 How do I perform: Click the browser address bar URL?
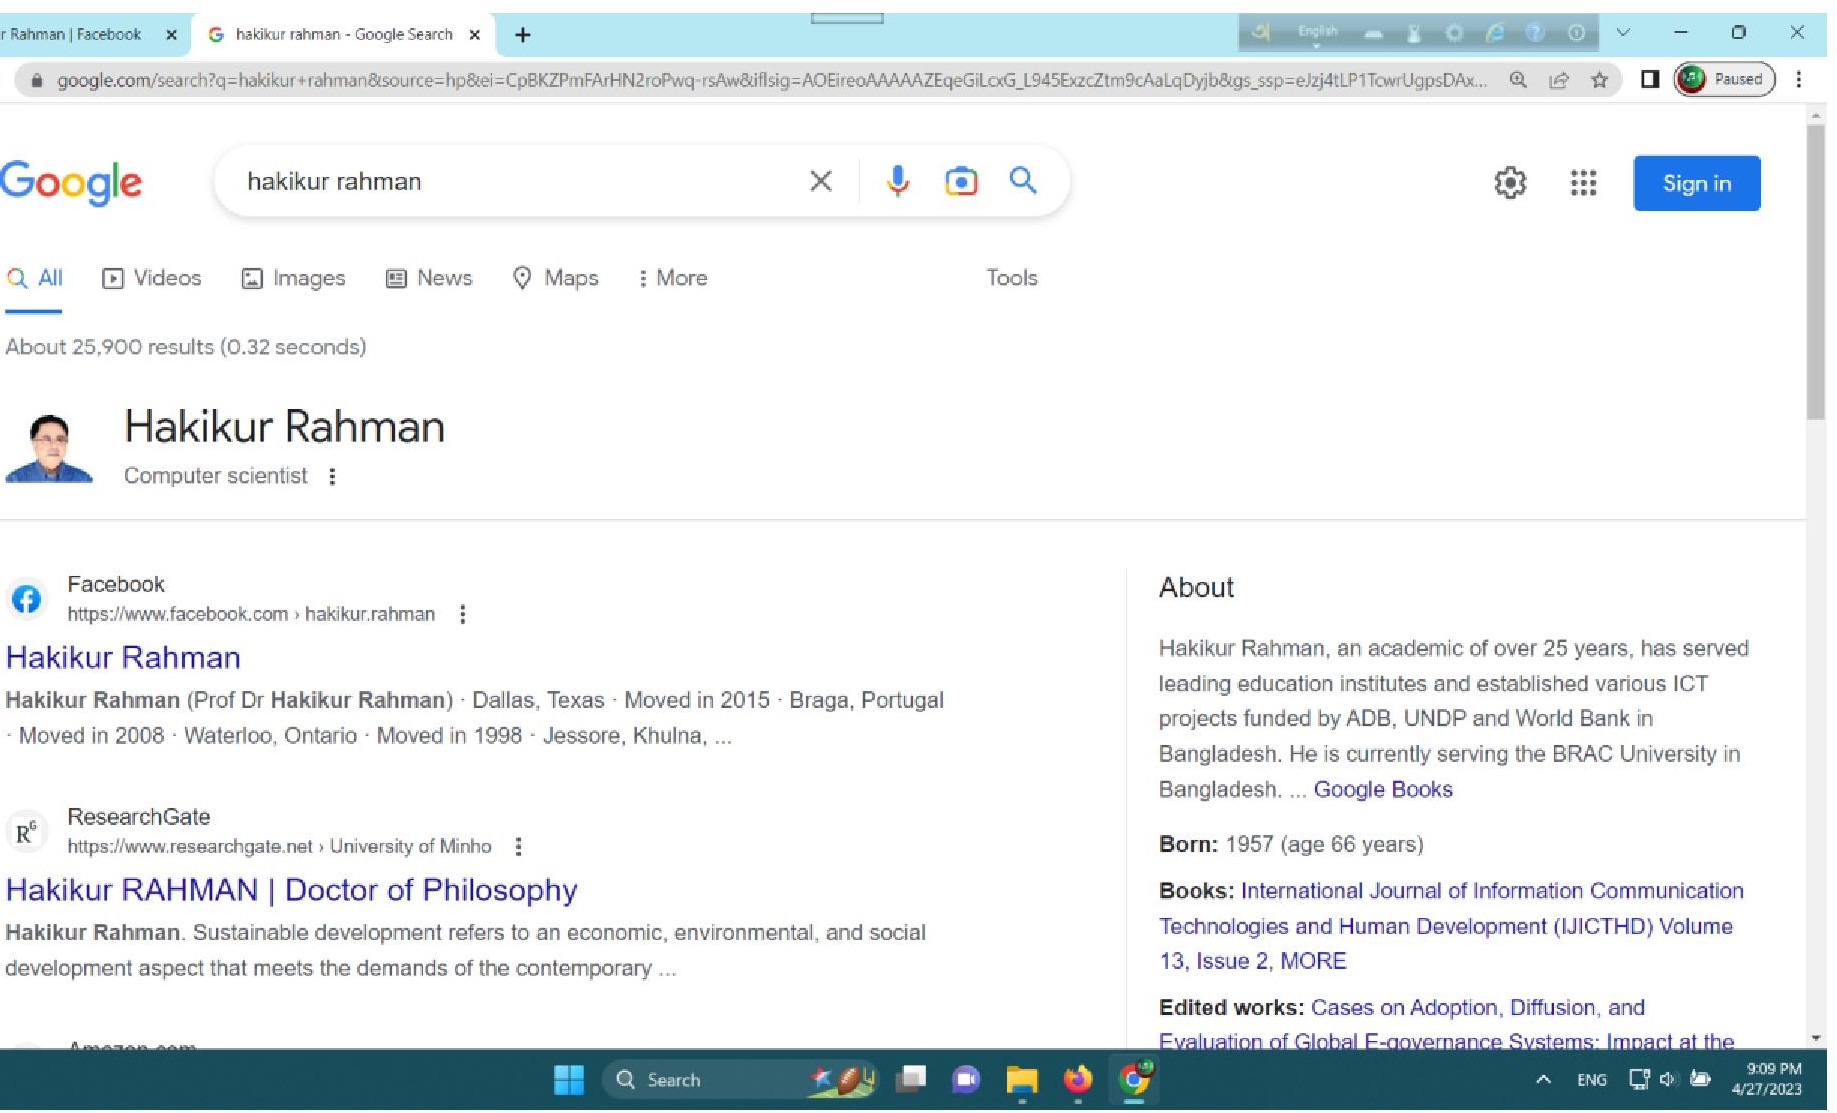[x=770, y=80]
